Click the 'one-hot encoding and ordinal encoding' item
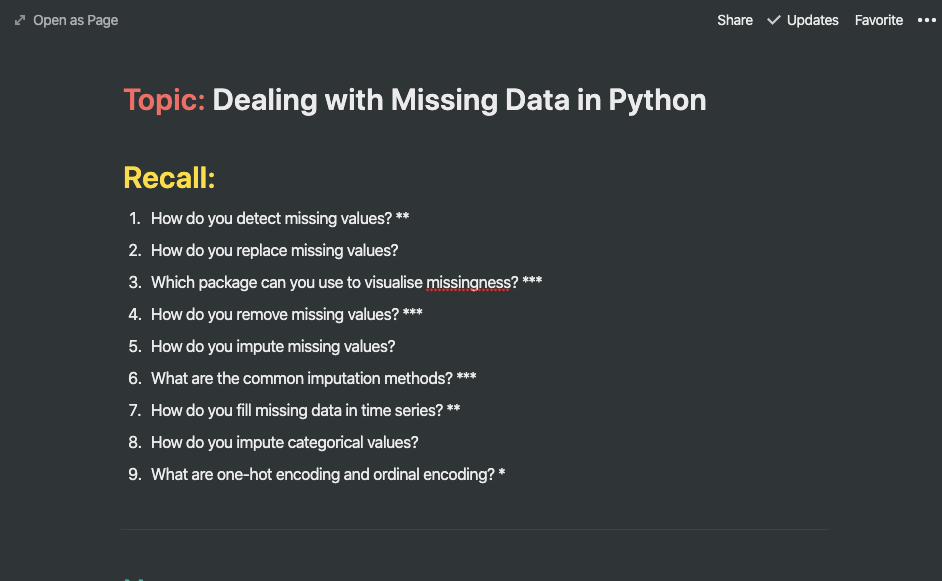The width and height of the screenshot is (942, 581). click(x=322, y=474)
